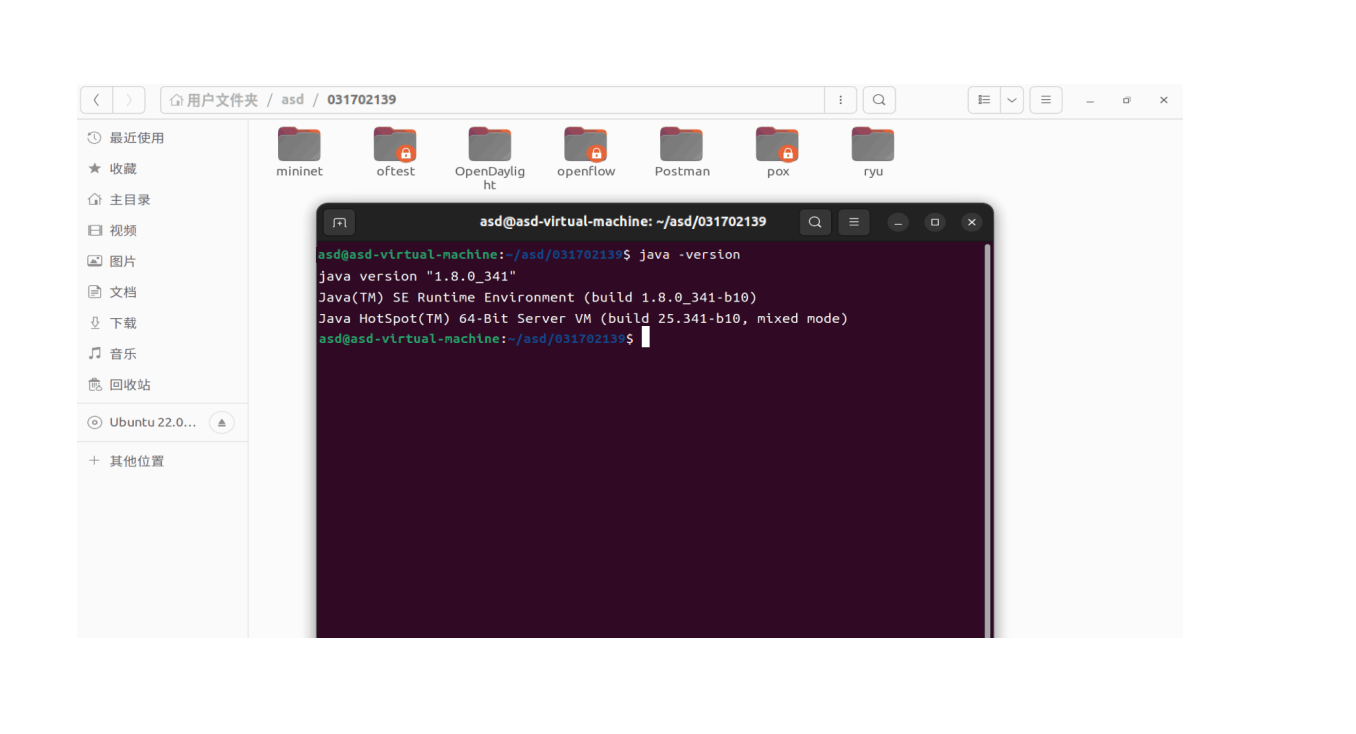Screen dimensions: 1356x734
Task: Click the terminal prompt cursor
Action: pos(646,339)
